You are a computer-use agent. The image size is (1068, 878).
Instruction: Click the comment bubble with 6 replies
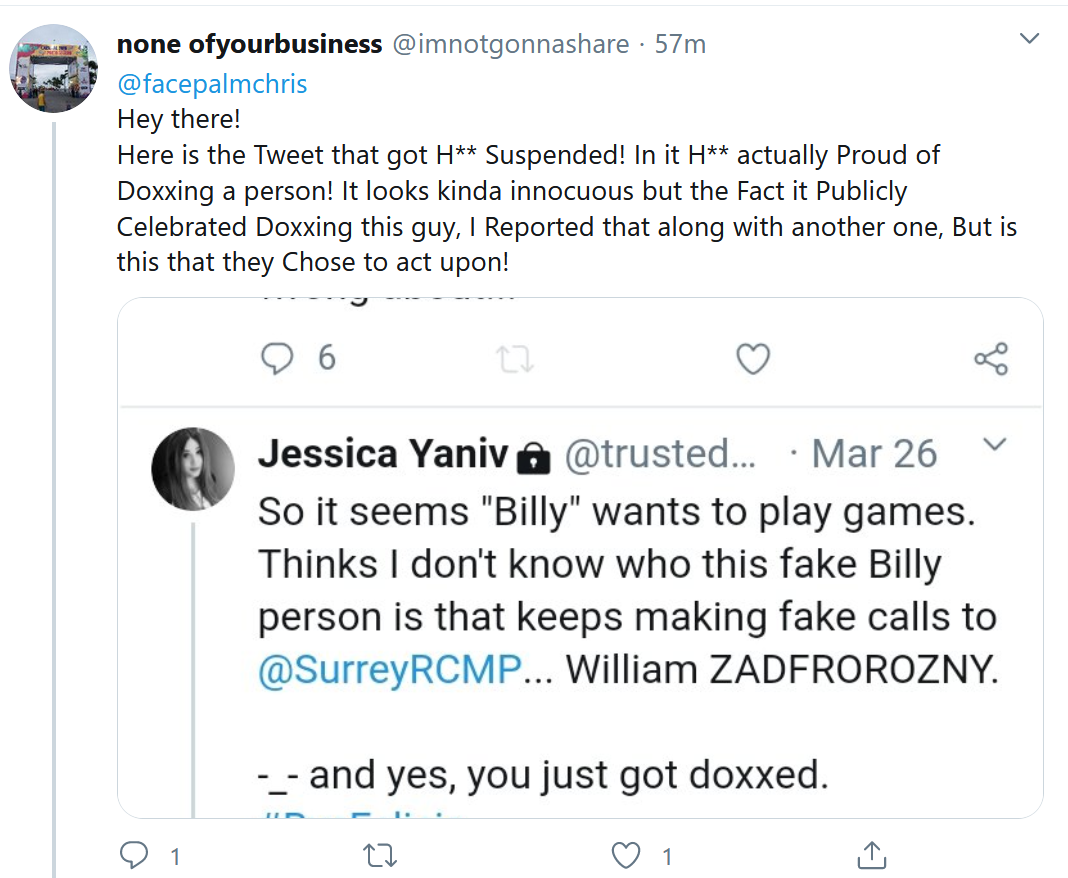[x=277, y=358]
